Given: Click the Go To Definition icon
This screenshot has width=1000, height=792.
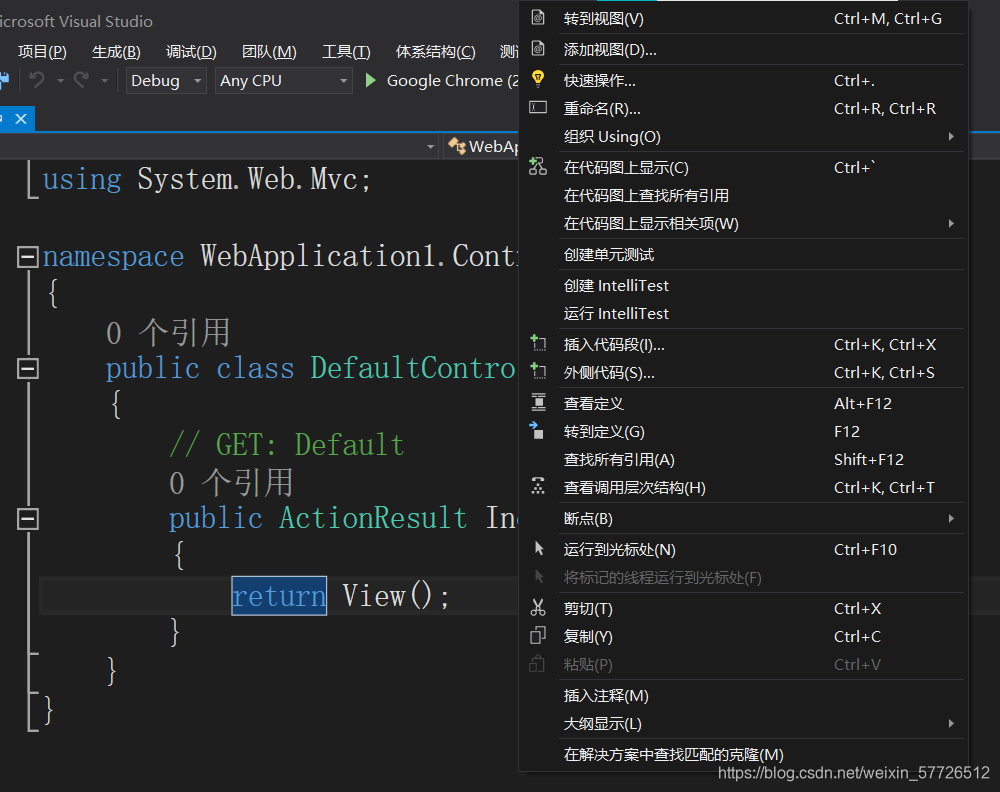Looking at the screenshot, I should pos(537,430).
